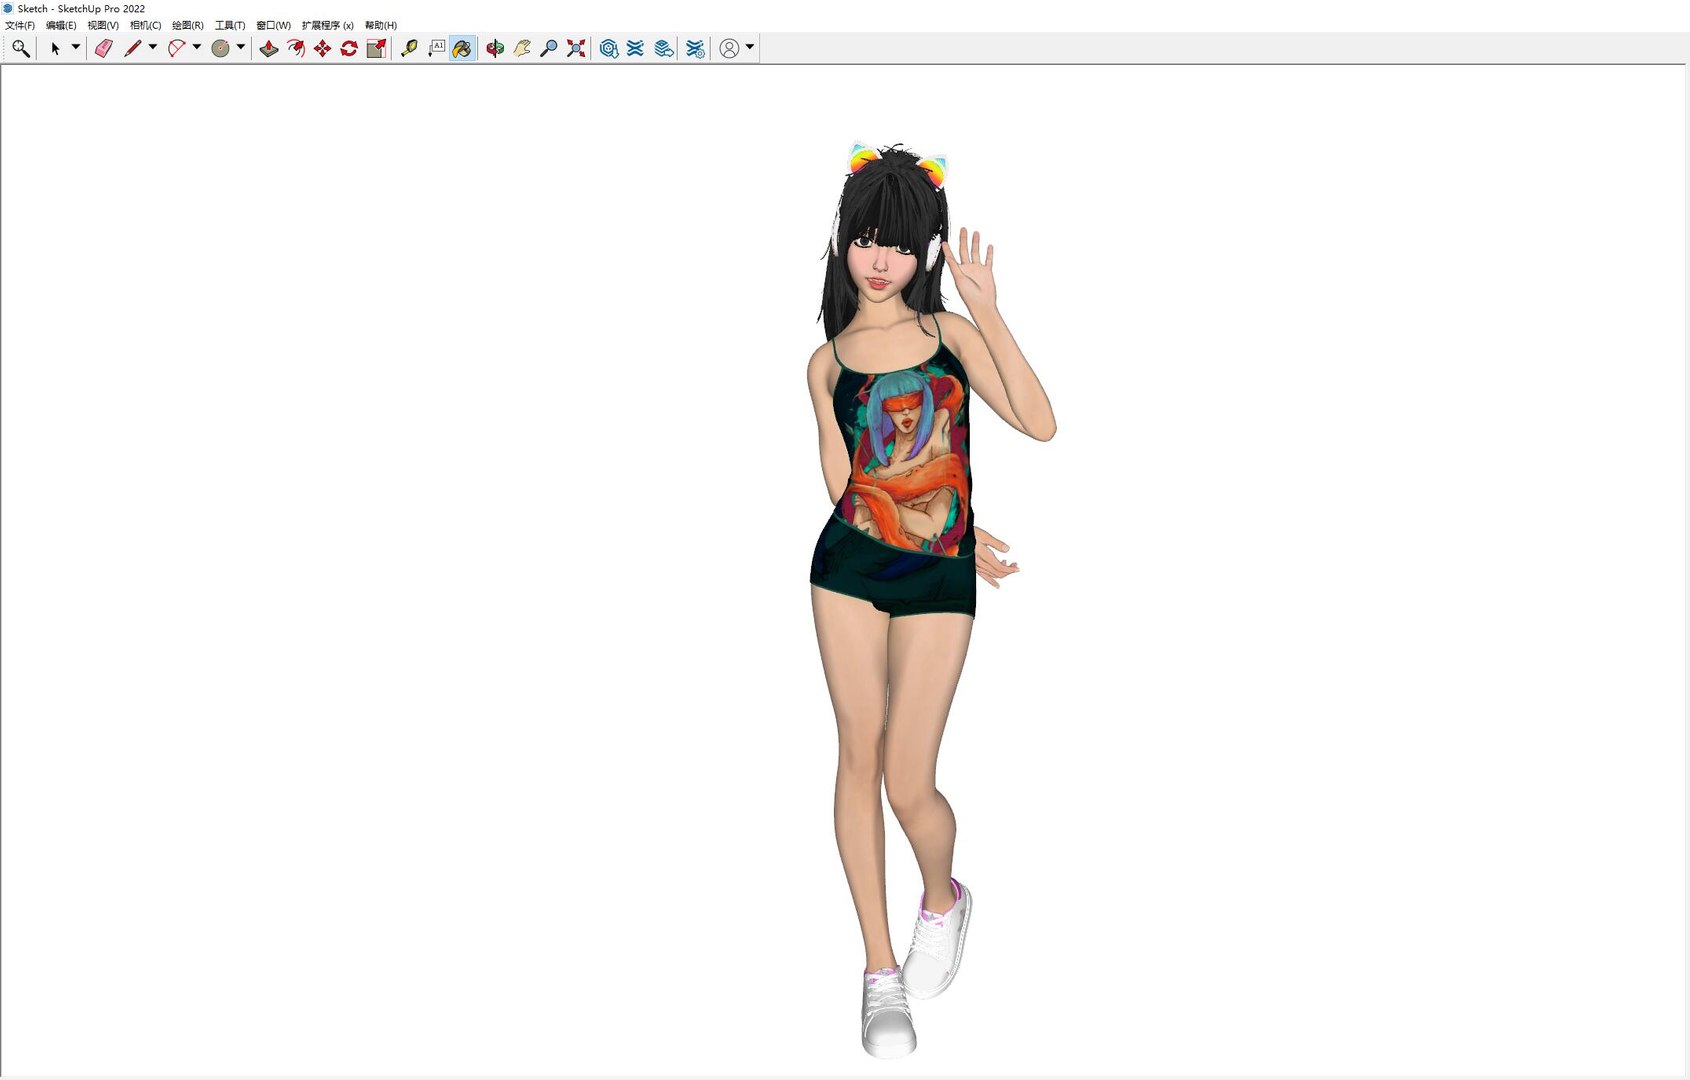The width and height of the screenshot is (1690, 1080).
Task: Click the character's printed tank top
Action: click(905, 450)
